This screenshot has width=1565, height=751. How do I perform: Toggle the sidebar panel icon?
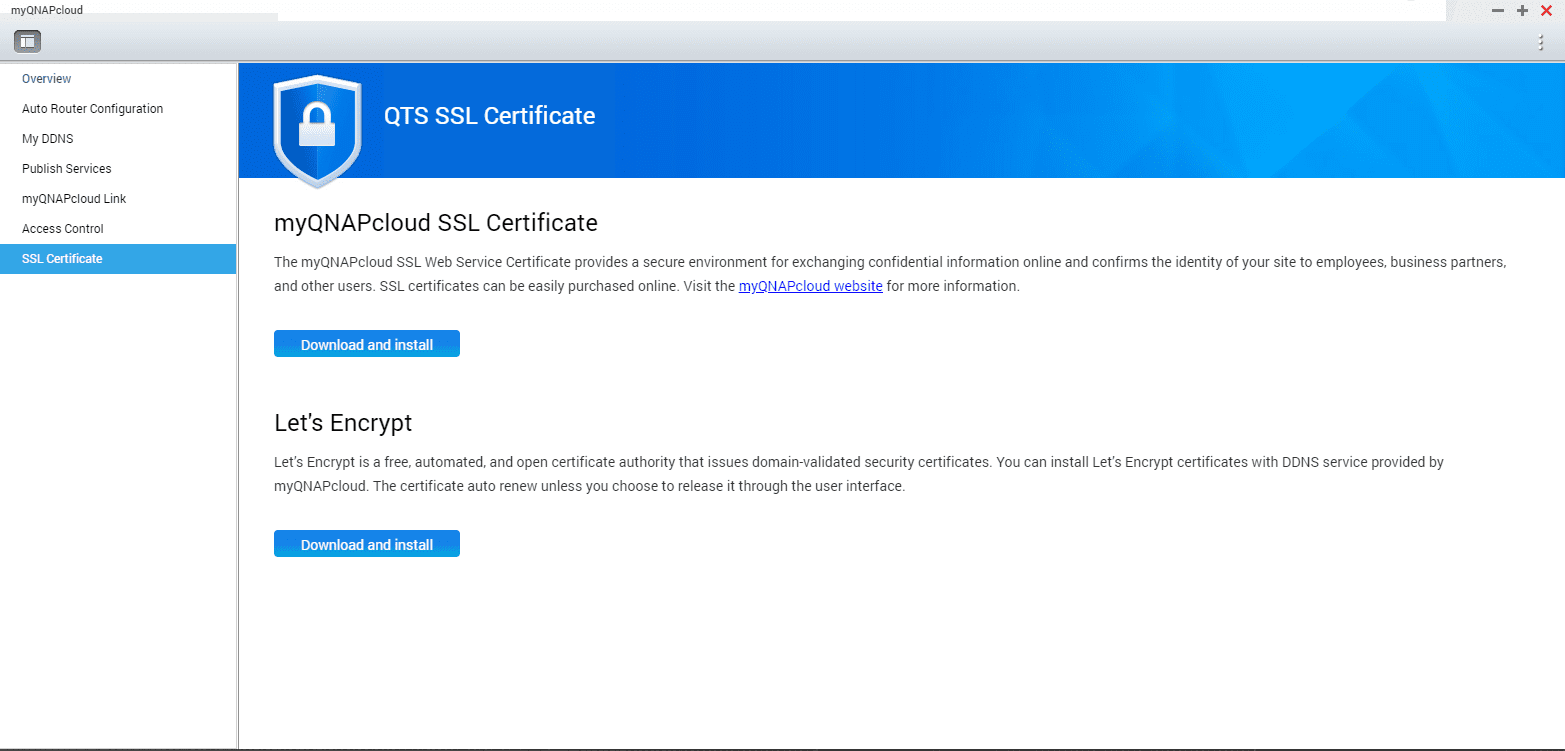click(27, 41)
